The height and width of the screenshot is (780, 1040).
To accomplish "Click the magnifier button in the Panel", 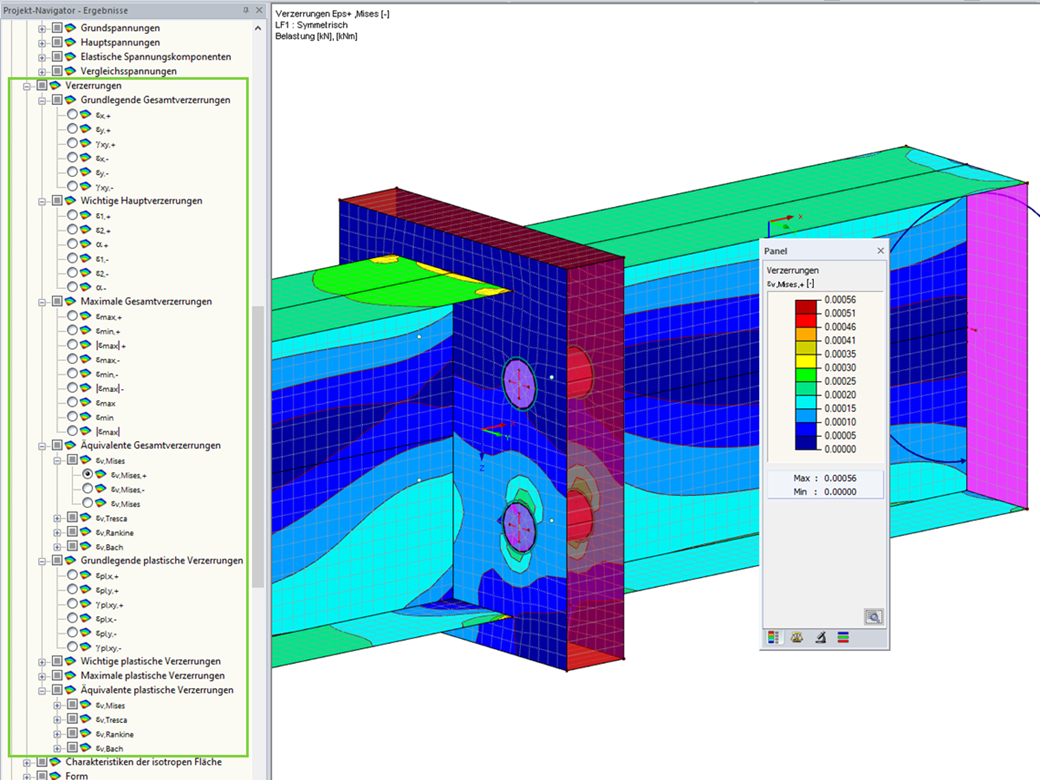I will [874, 617].
